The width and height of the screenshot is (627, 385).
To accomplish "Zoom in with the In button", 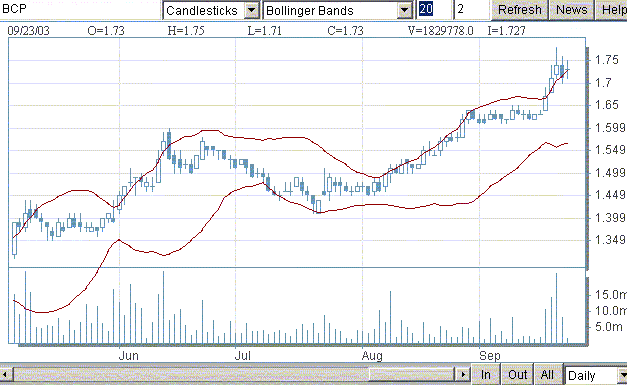I will click(x=485, y=375).
